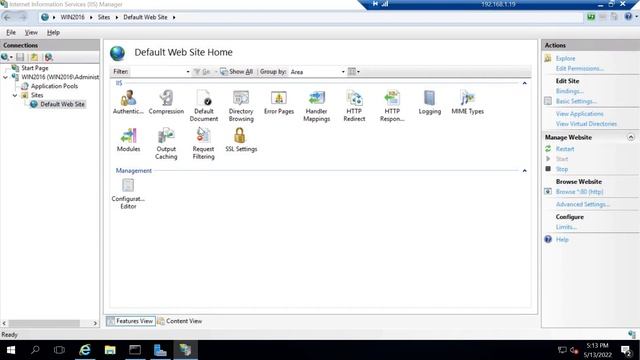The height and width of the screenshot is (360, 640).
Task: Open the view style dropdown button
Action: point(353,72)
